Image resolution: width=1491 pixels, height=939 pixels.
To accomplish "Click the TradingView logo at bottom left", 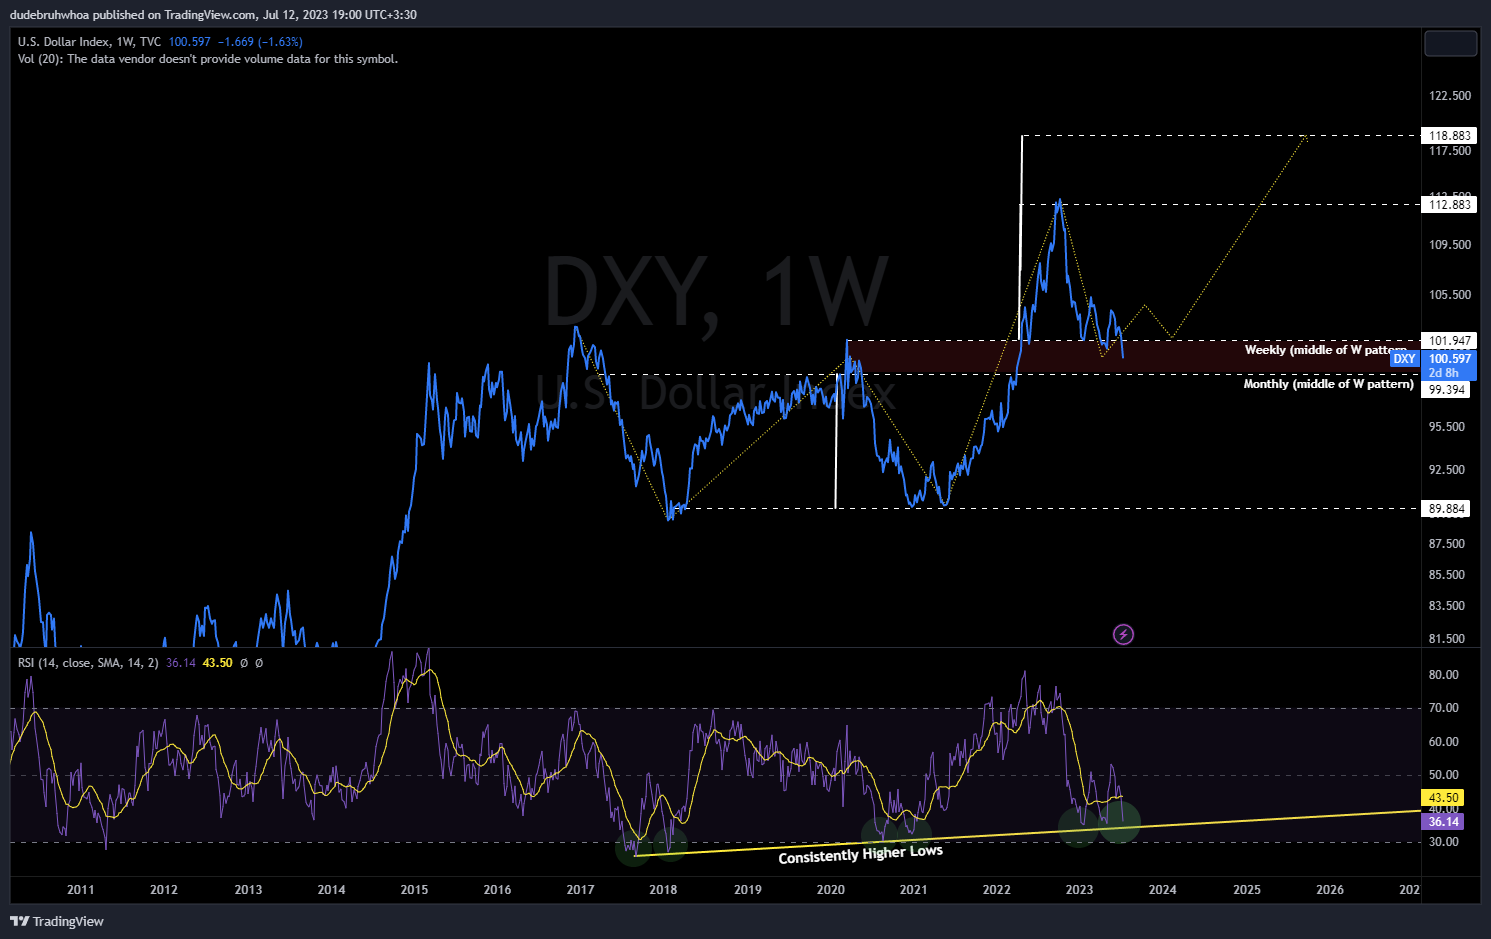I will [x=57, y=921].
